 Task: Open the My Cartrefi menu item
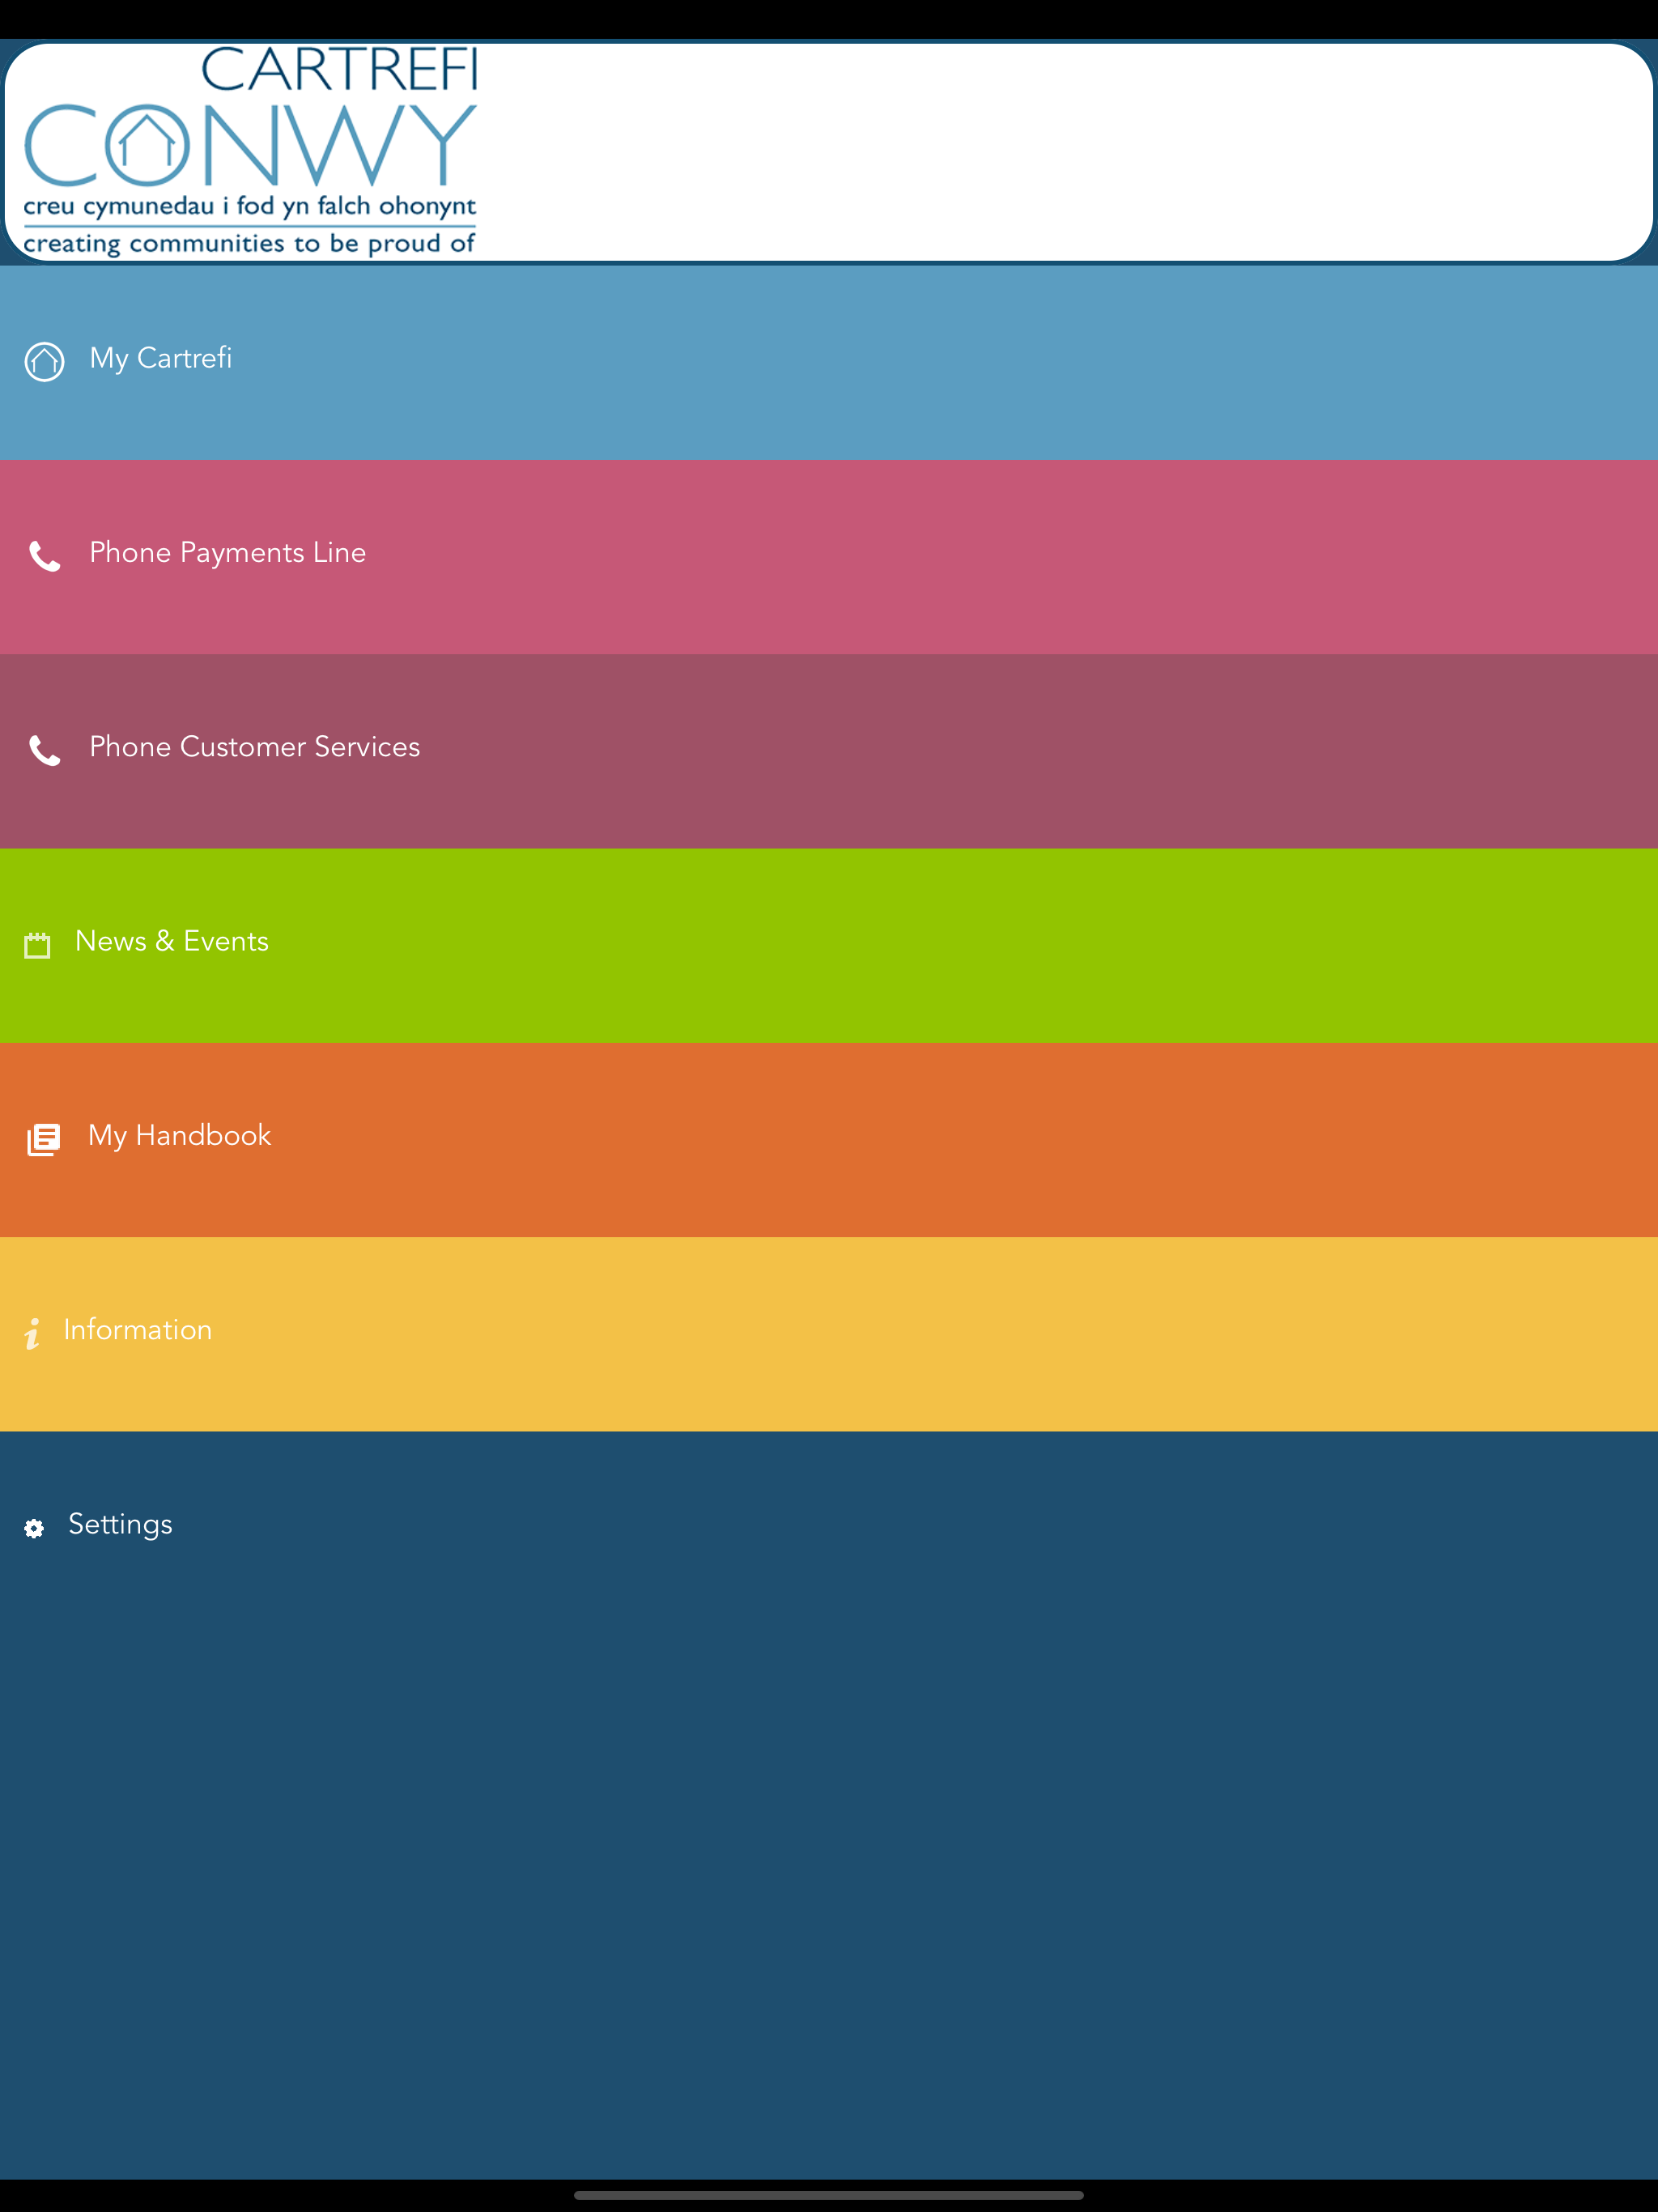[x=829, y=362]
